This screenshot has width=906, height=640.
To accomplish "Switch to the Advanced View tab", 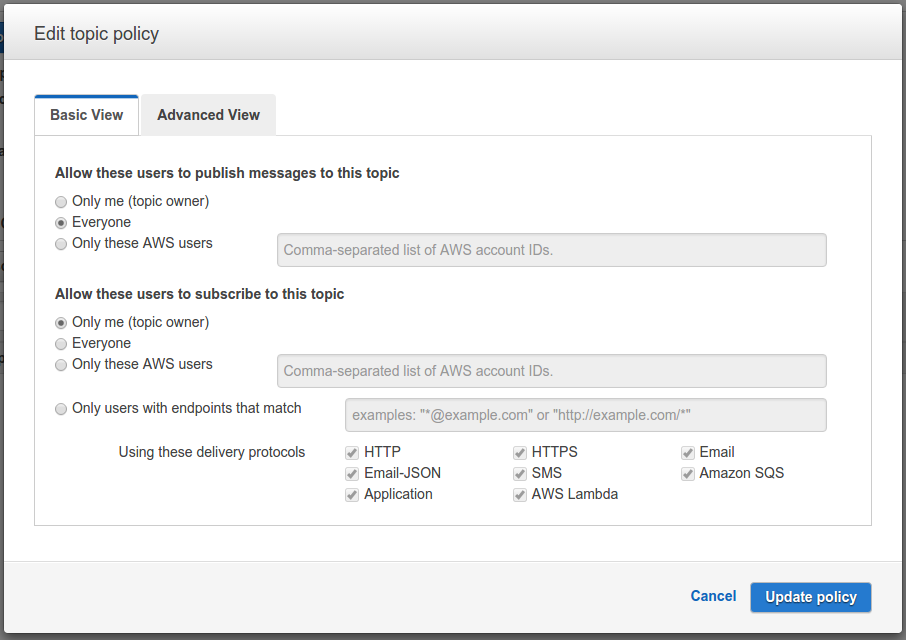I will [x=208, y=115].
